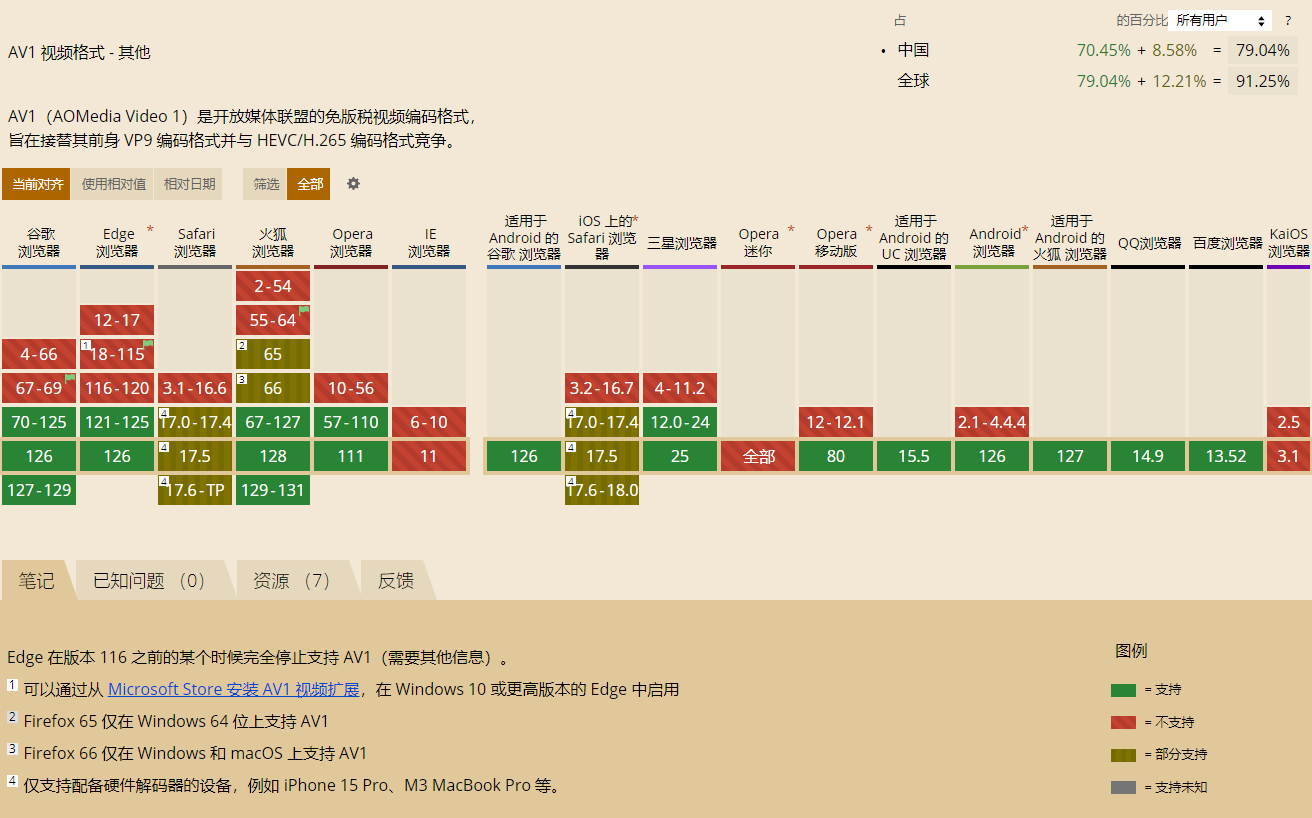Click Firefox version cell 66

point(273,388)
